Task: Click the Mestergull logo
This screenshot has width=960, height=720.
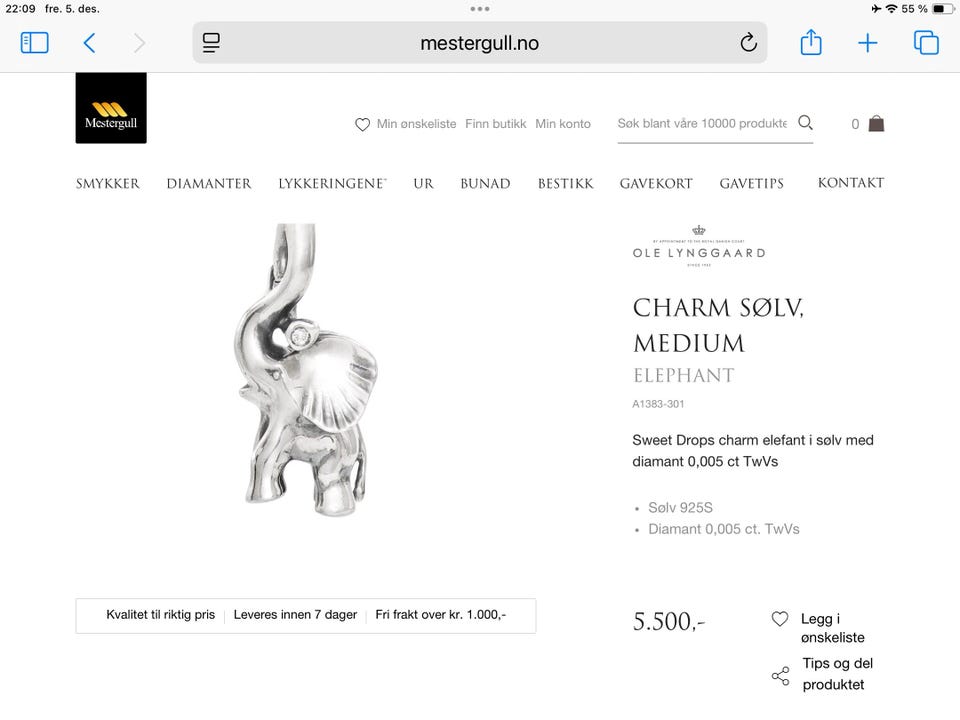Action: pyautogui.click(x=111, y=108)
